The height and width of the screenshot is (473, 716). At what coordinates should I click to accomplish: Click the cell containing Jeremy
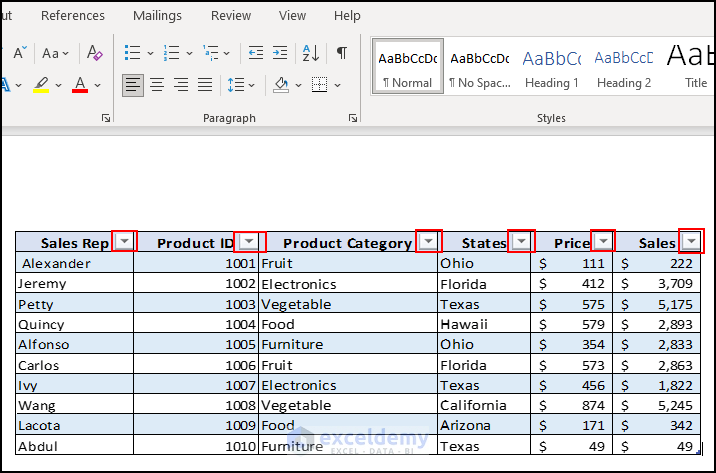coord(74,284)
